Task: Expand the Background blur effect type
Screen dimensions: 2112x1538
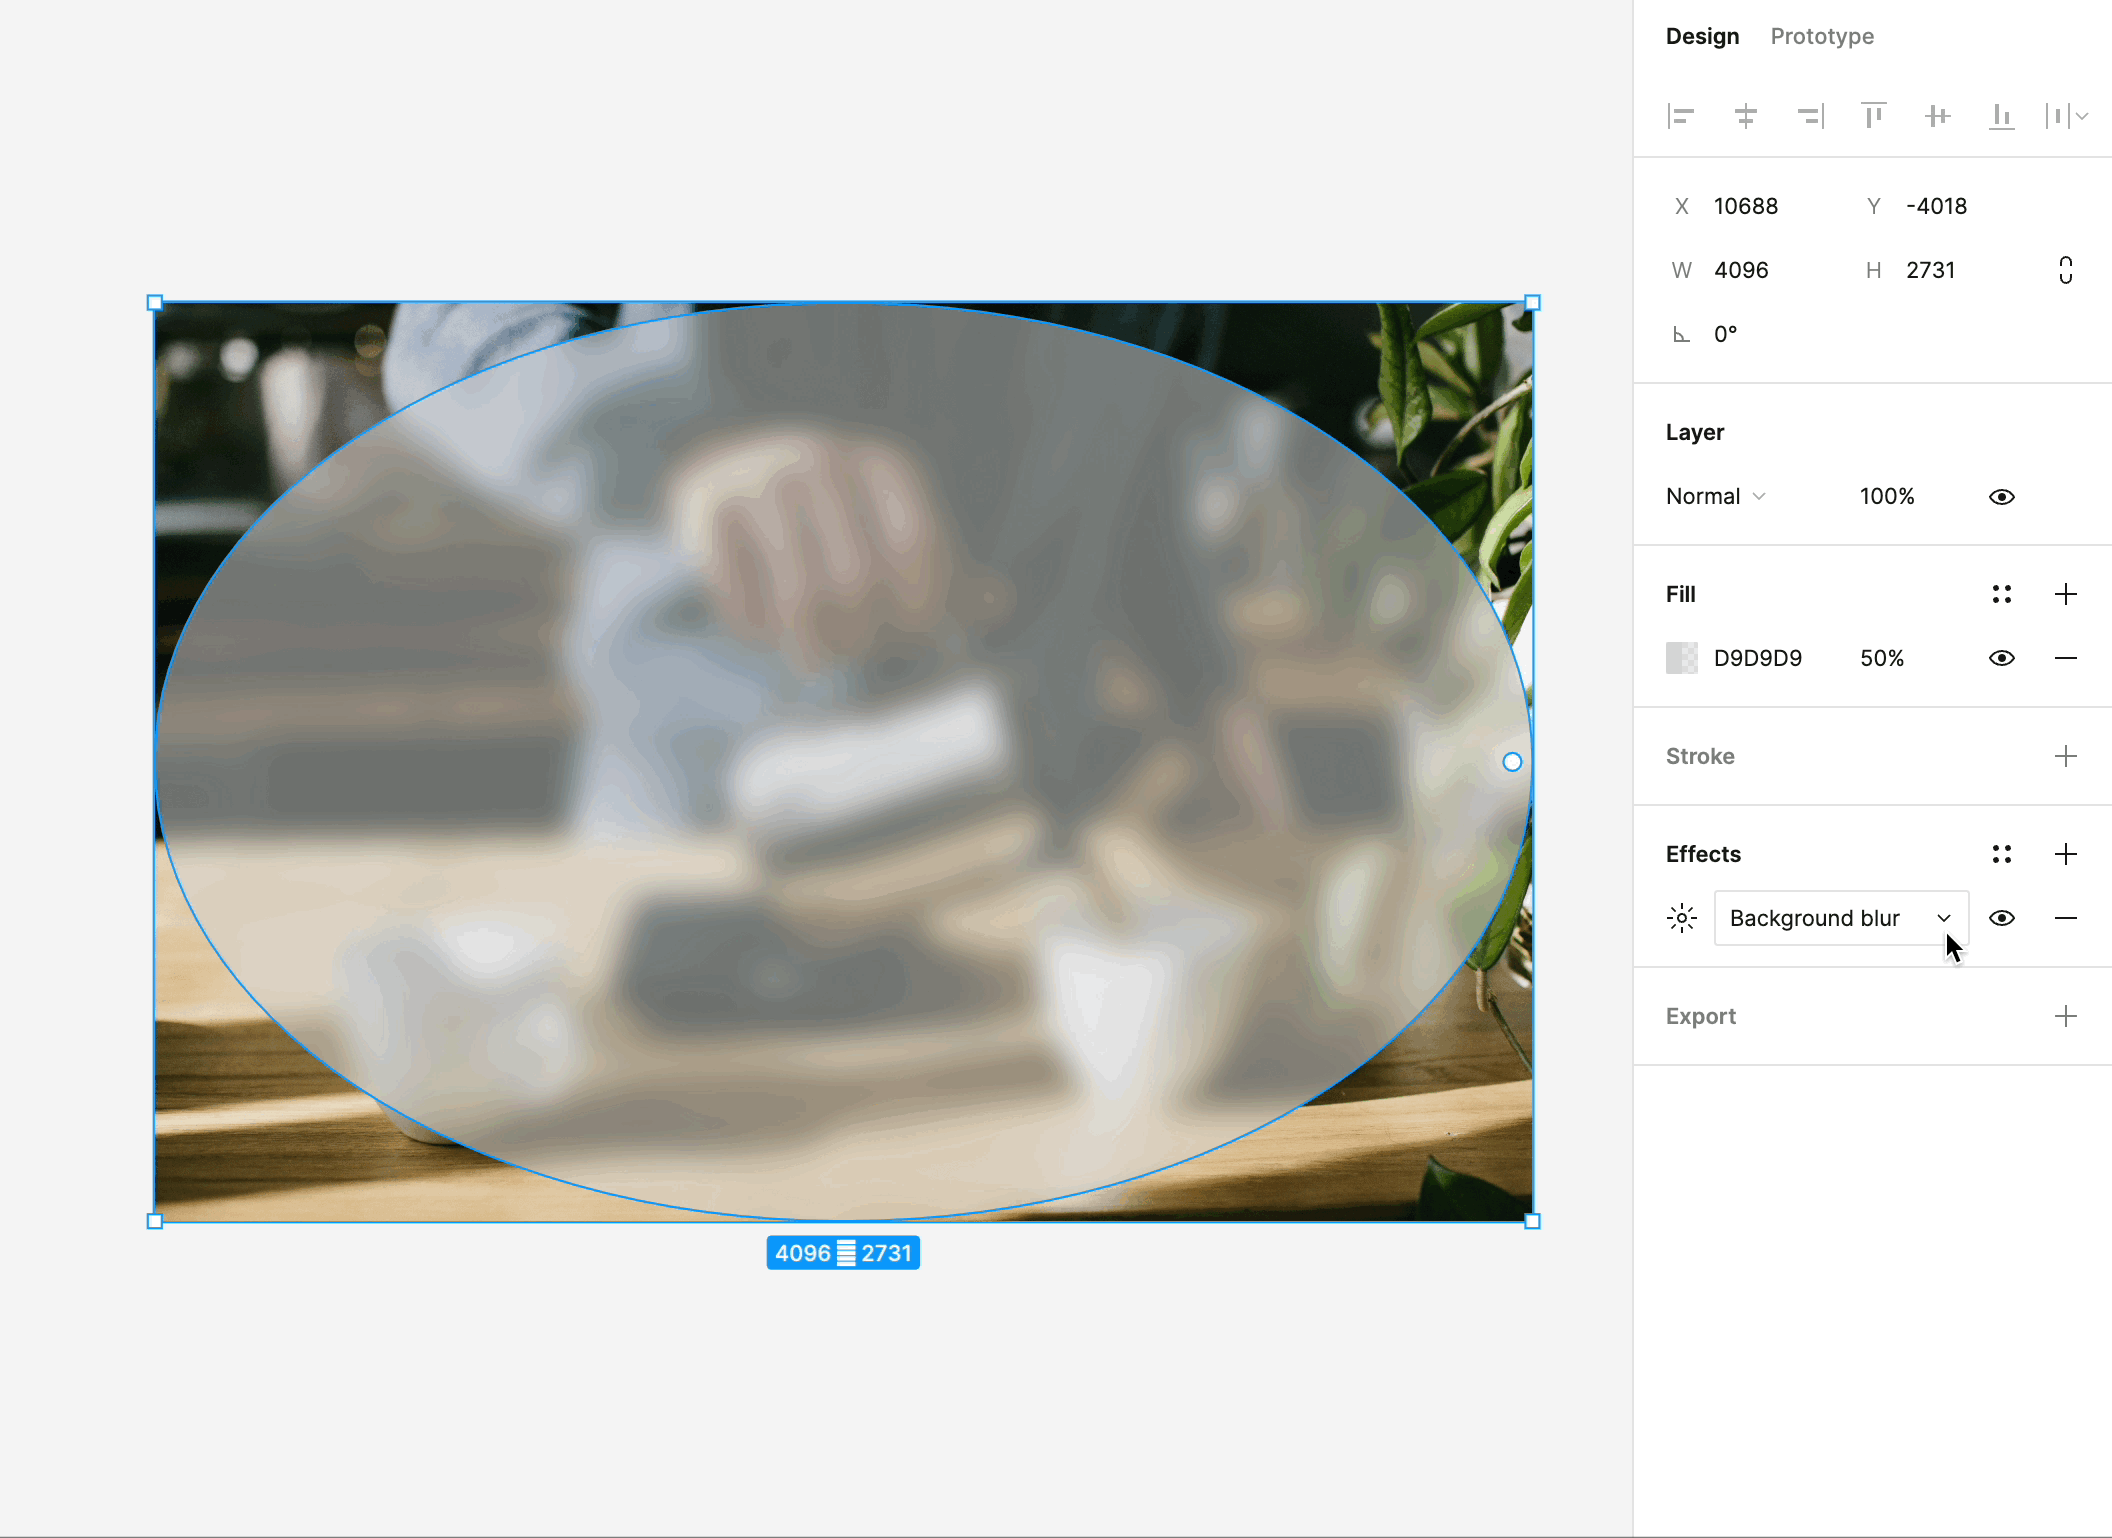Action: click(x=1943, y=917)
